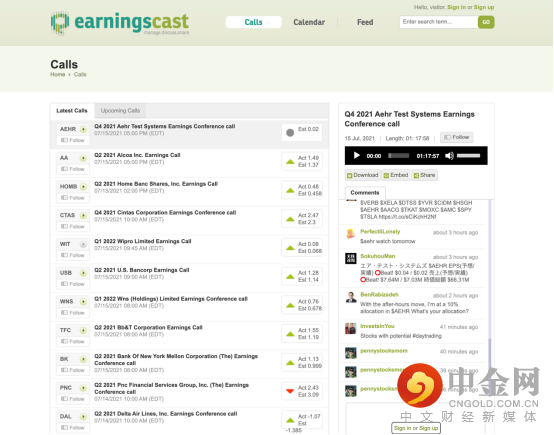Open the Calendar navigation item
This screenshot has width=554, height=435.
[x=309, y=22]
